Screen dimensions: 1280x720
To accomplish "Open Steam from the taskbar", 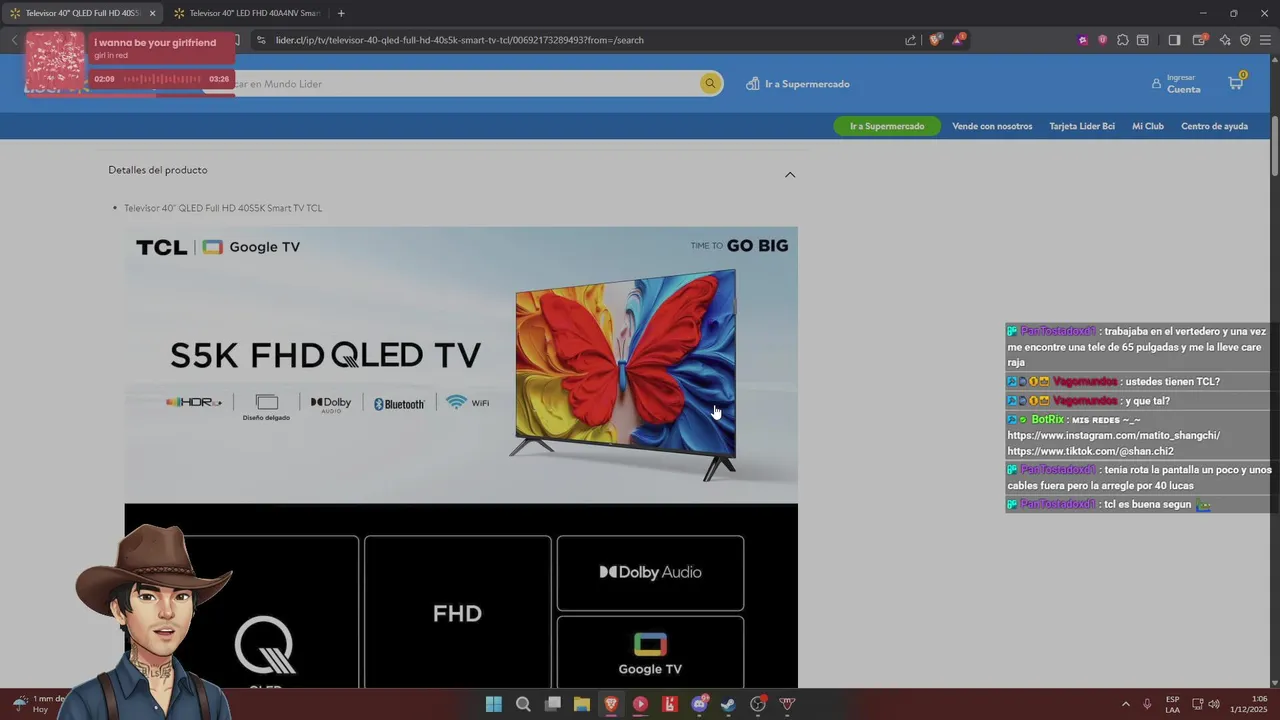I will pos(728,704).
